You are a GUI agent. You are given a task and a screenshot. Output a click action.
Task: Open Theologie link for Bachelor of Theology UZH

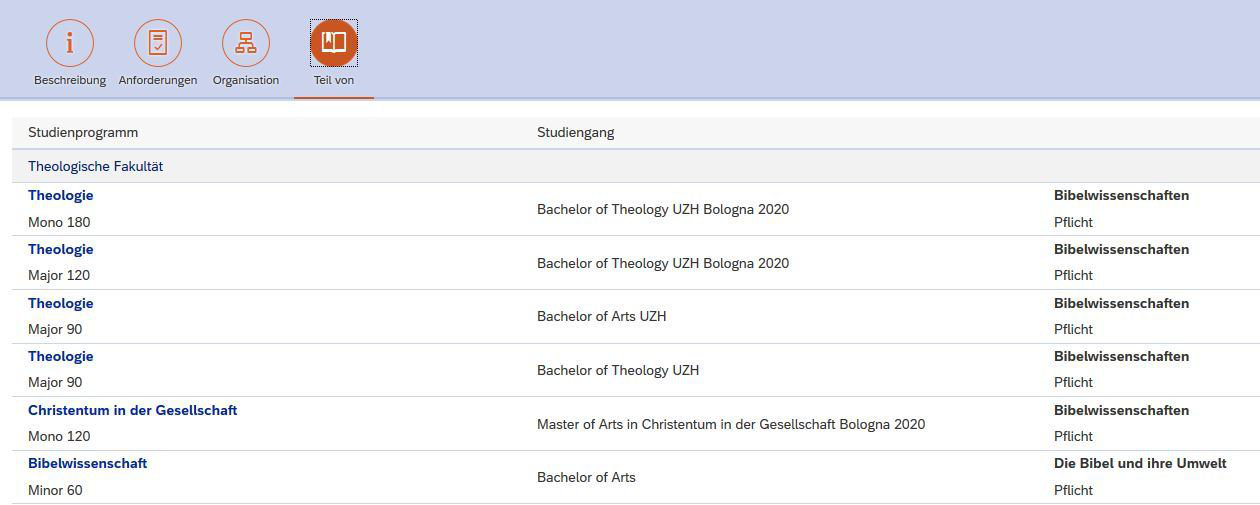coord(61,357)
